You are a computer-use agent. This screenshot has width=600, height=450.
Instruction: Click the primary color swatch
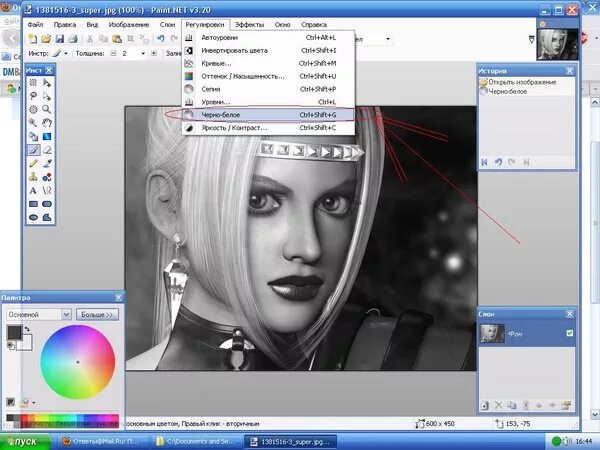point(15,332)
